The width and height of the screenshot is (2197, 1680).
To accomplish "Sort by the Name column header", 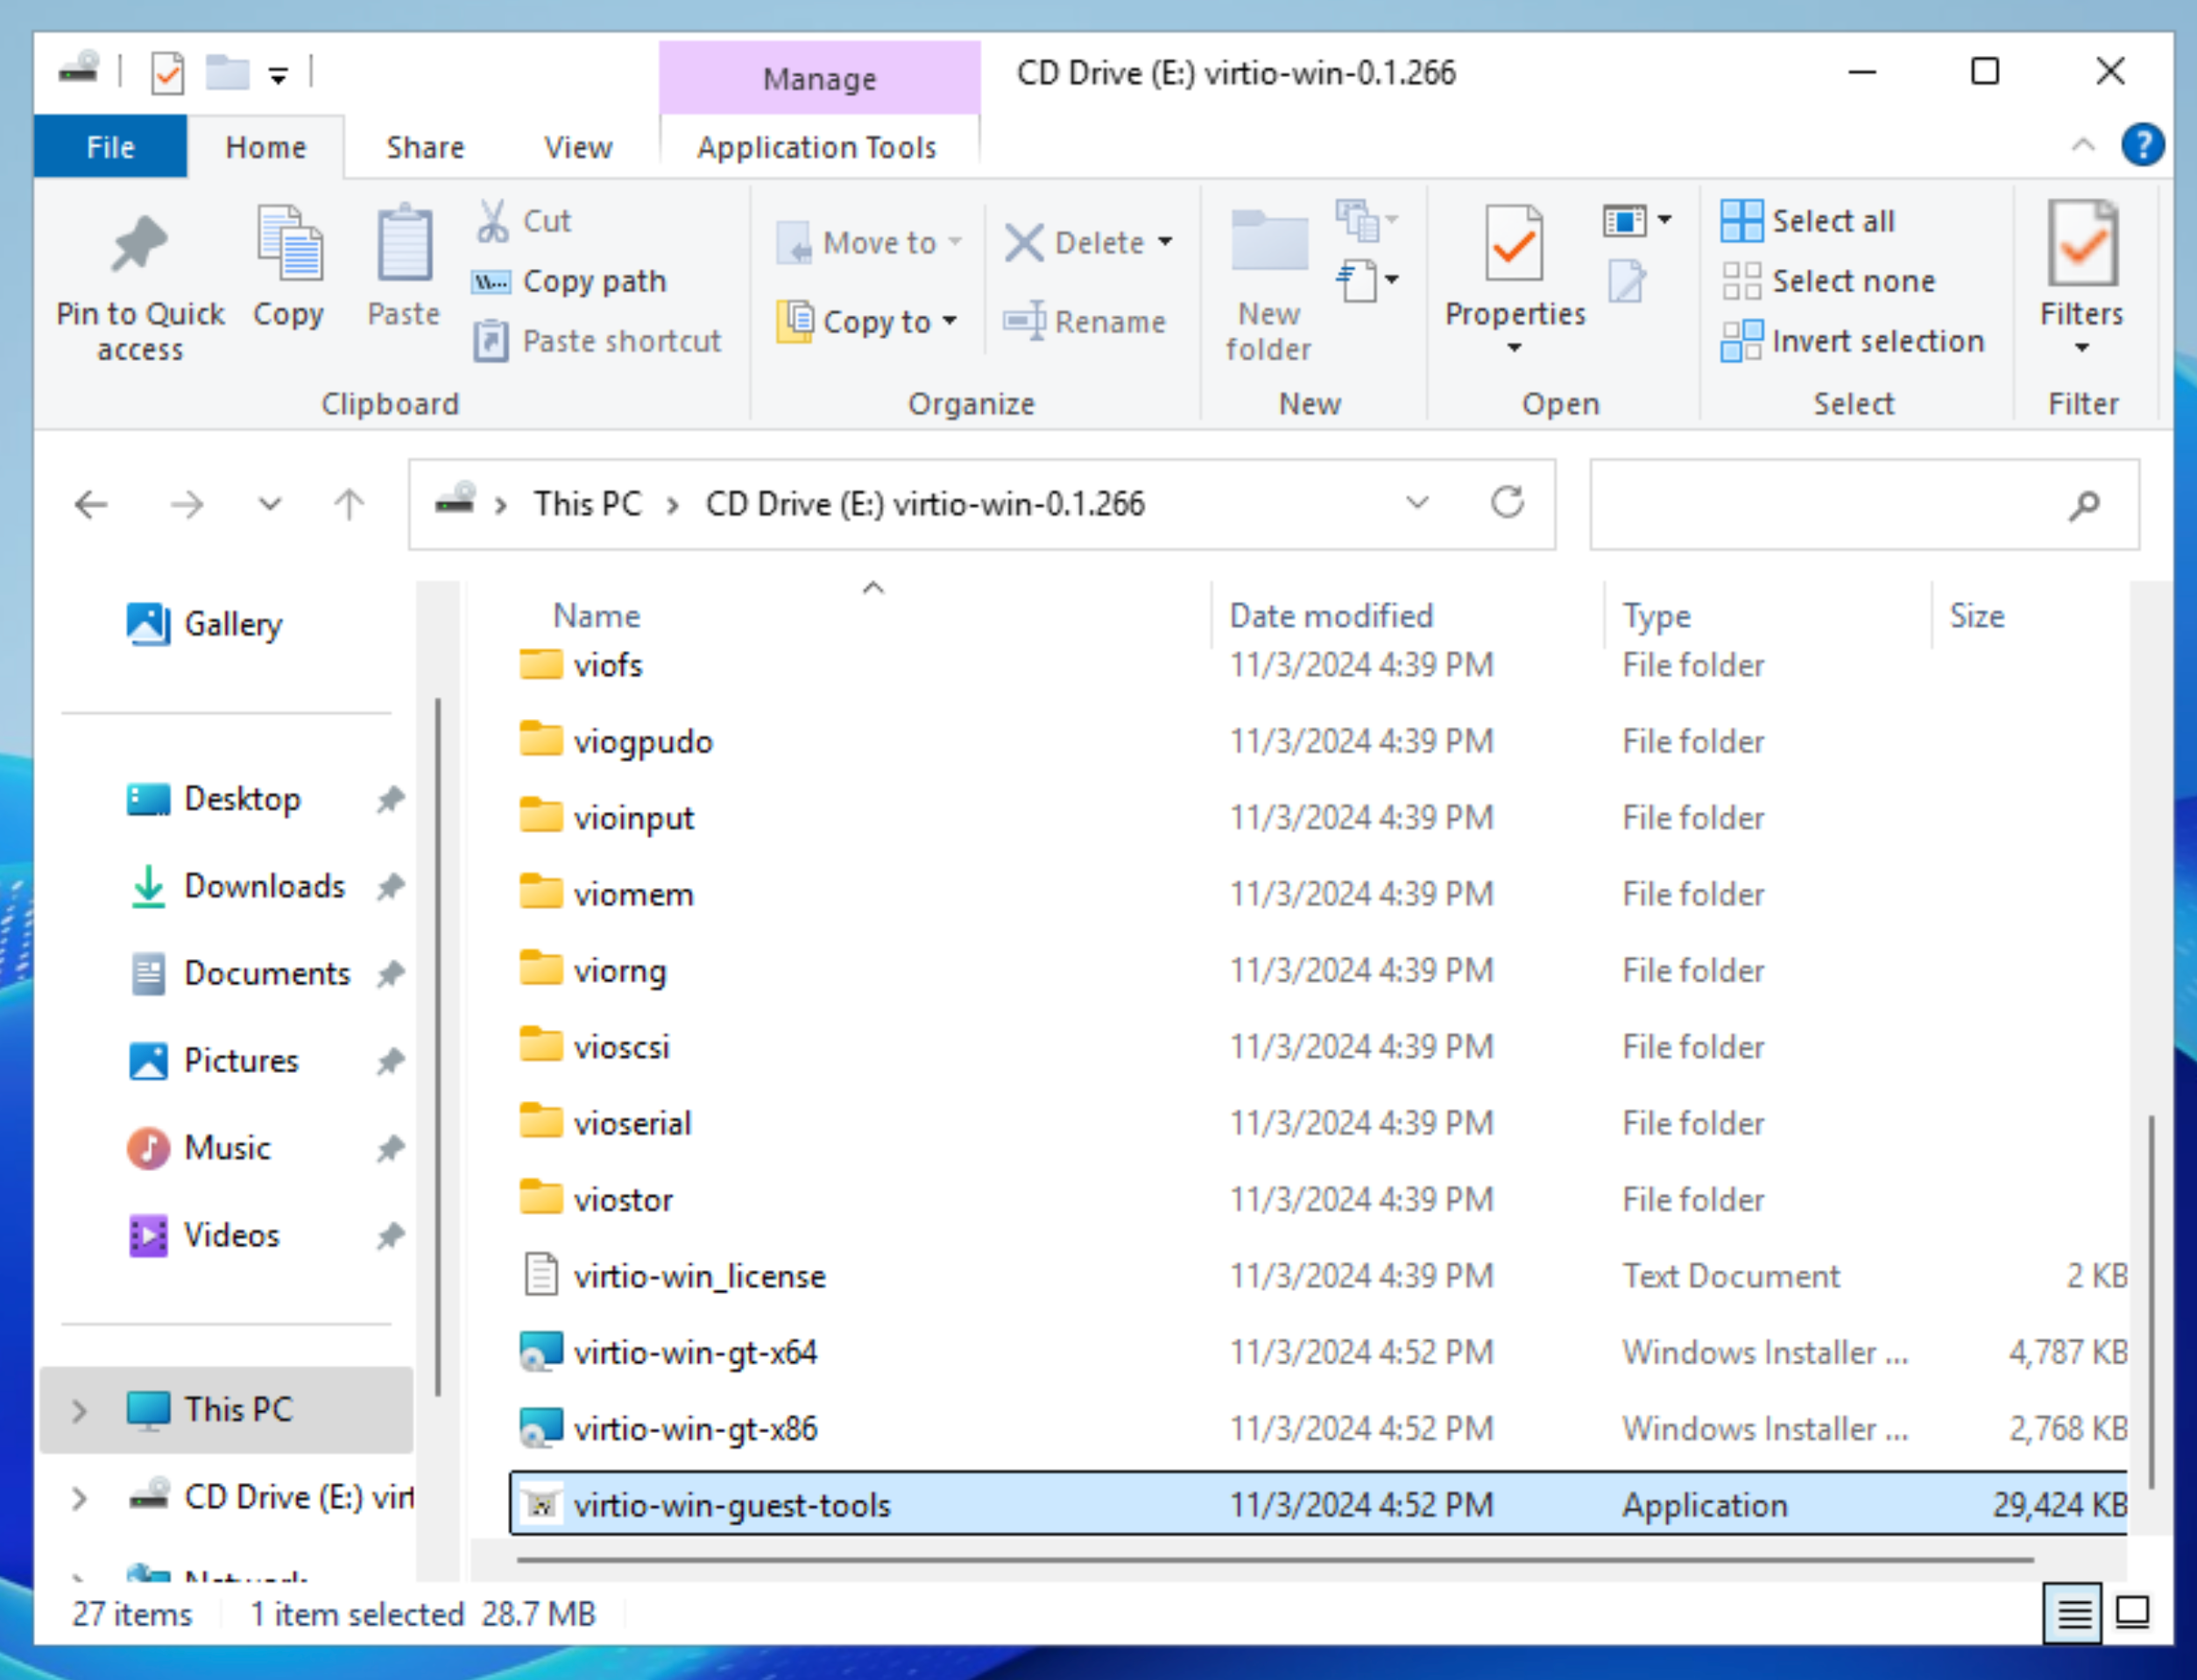I will tap(596, 616).
